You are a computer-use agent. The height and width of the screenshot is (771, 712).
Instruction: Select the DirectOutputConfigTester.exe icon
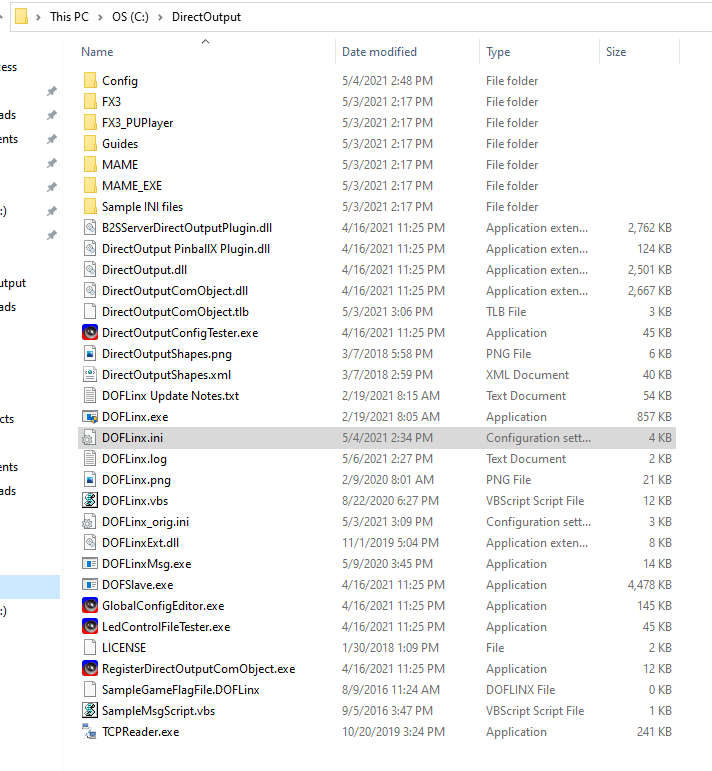(90, 333)
